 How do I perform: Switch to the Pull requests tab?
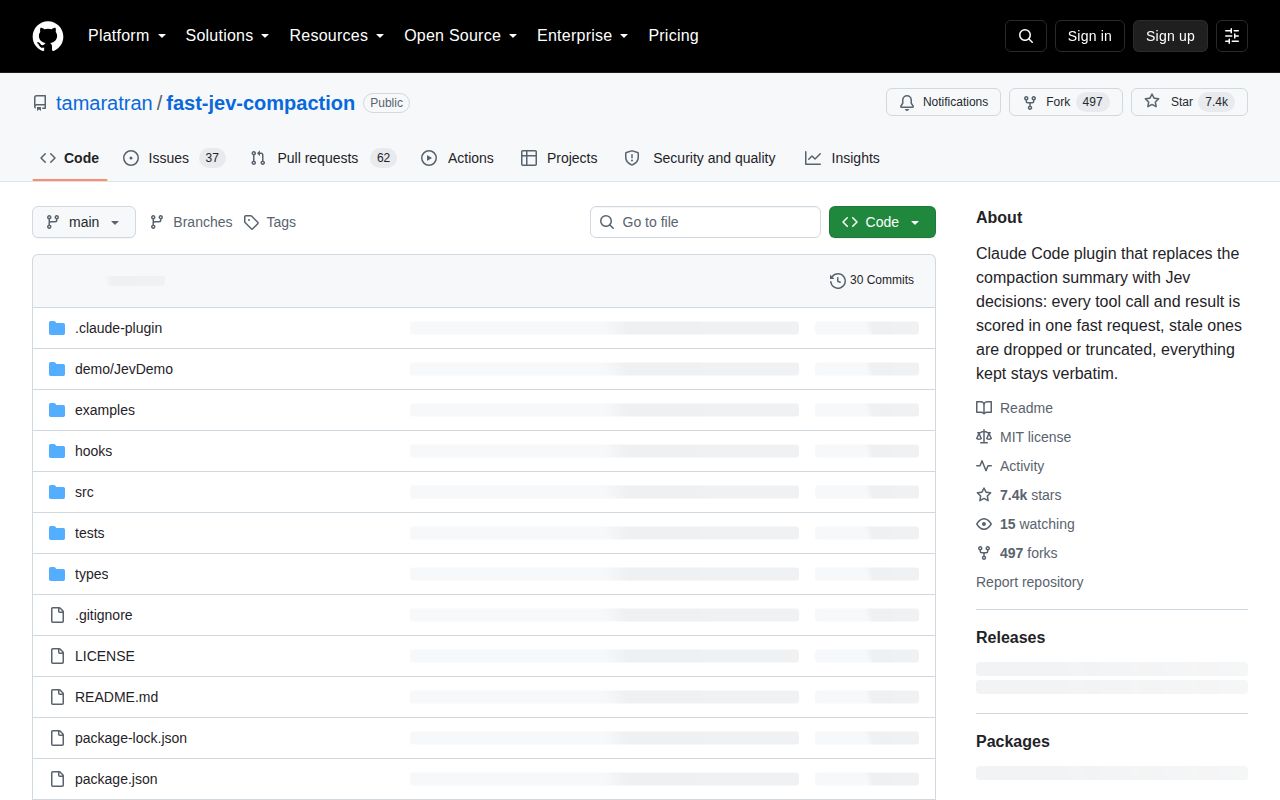(323, 158)
